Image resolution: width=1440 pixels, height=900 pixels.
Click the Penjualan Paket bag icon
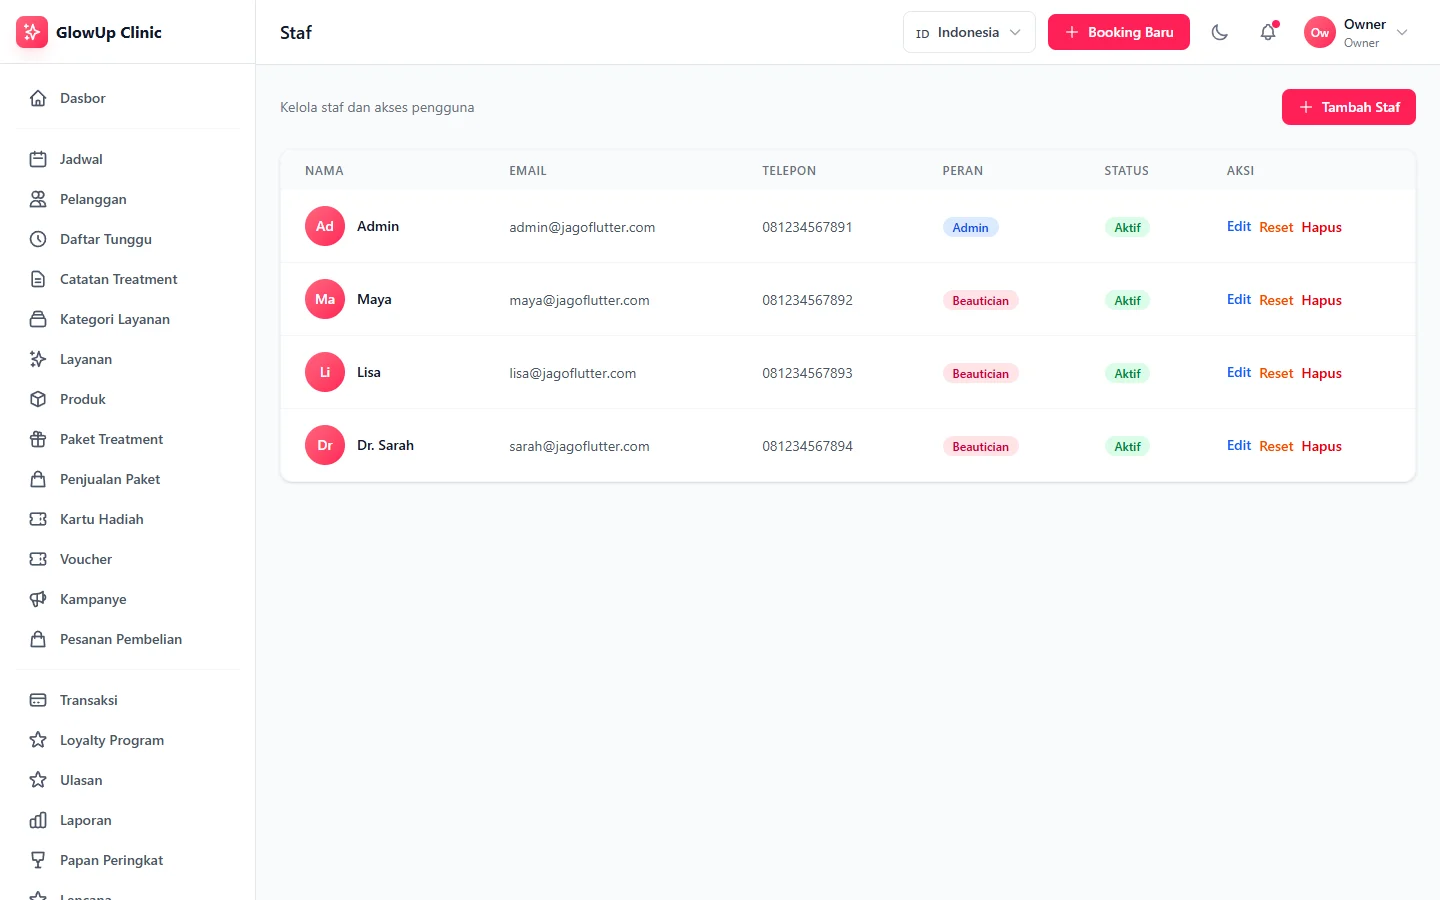point(38,479)
